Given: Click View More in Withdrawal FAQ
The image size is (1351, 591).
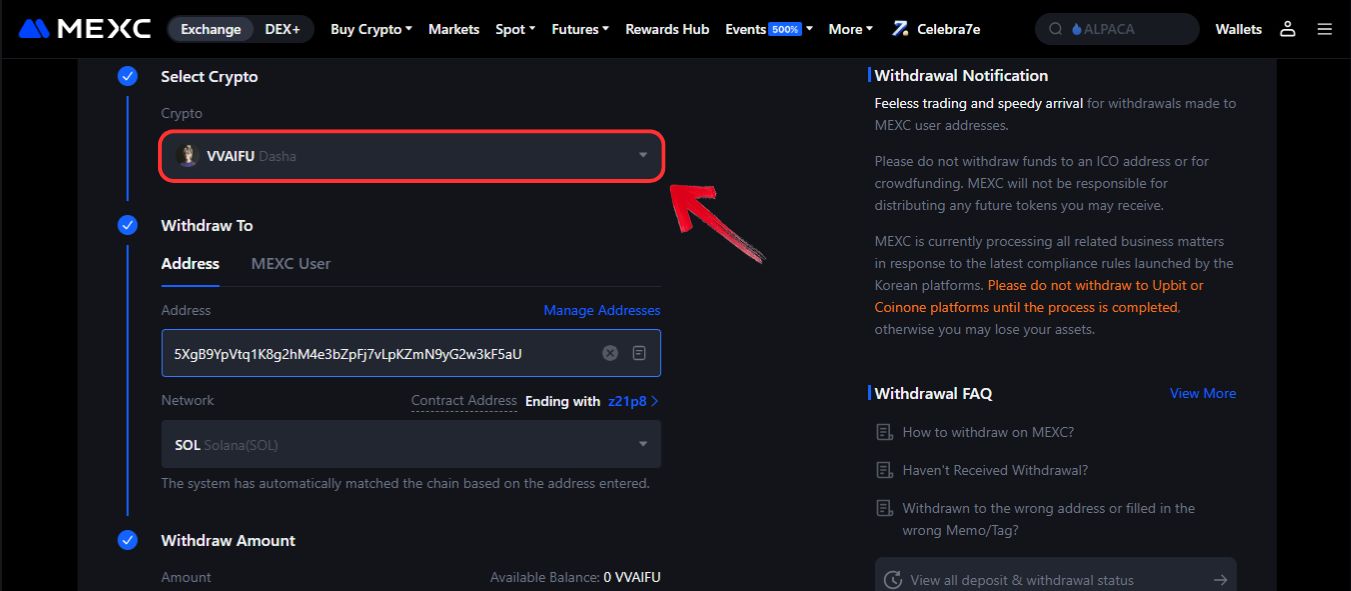Looking at the screenshot, I should coord(1203,393).
